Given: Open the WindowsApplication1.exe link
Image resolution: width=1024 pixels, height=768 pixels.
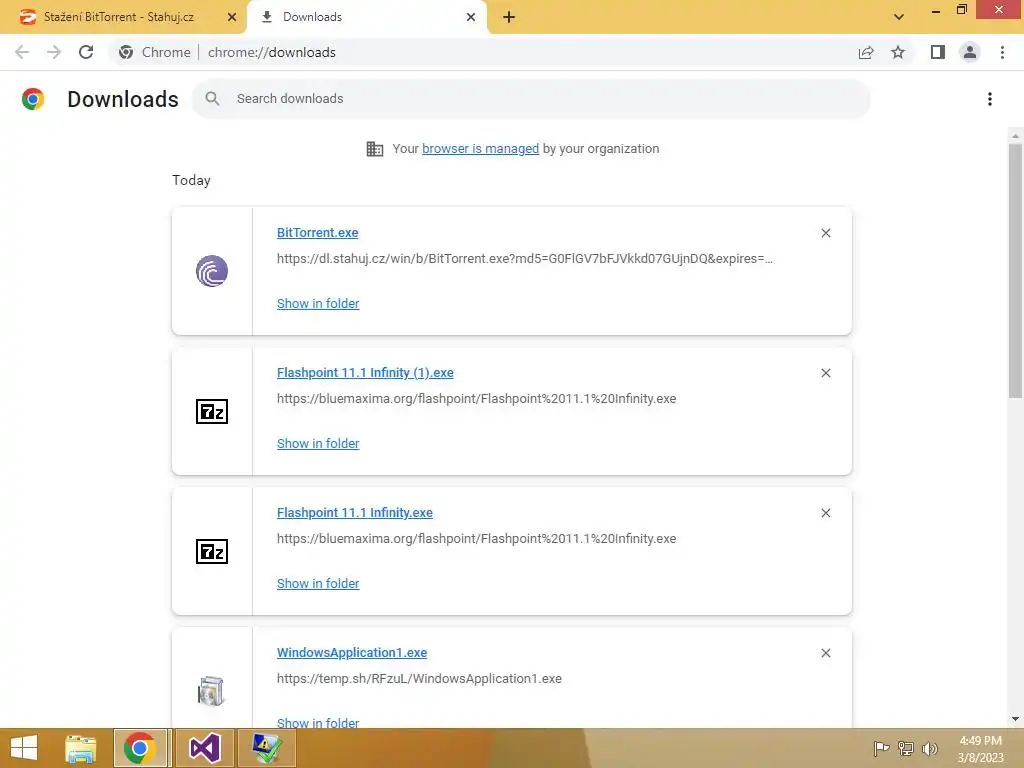Looking at the screenshot, I should coord(352,652).
